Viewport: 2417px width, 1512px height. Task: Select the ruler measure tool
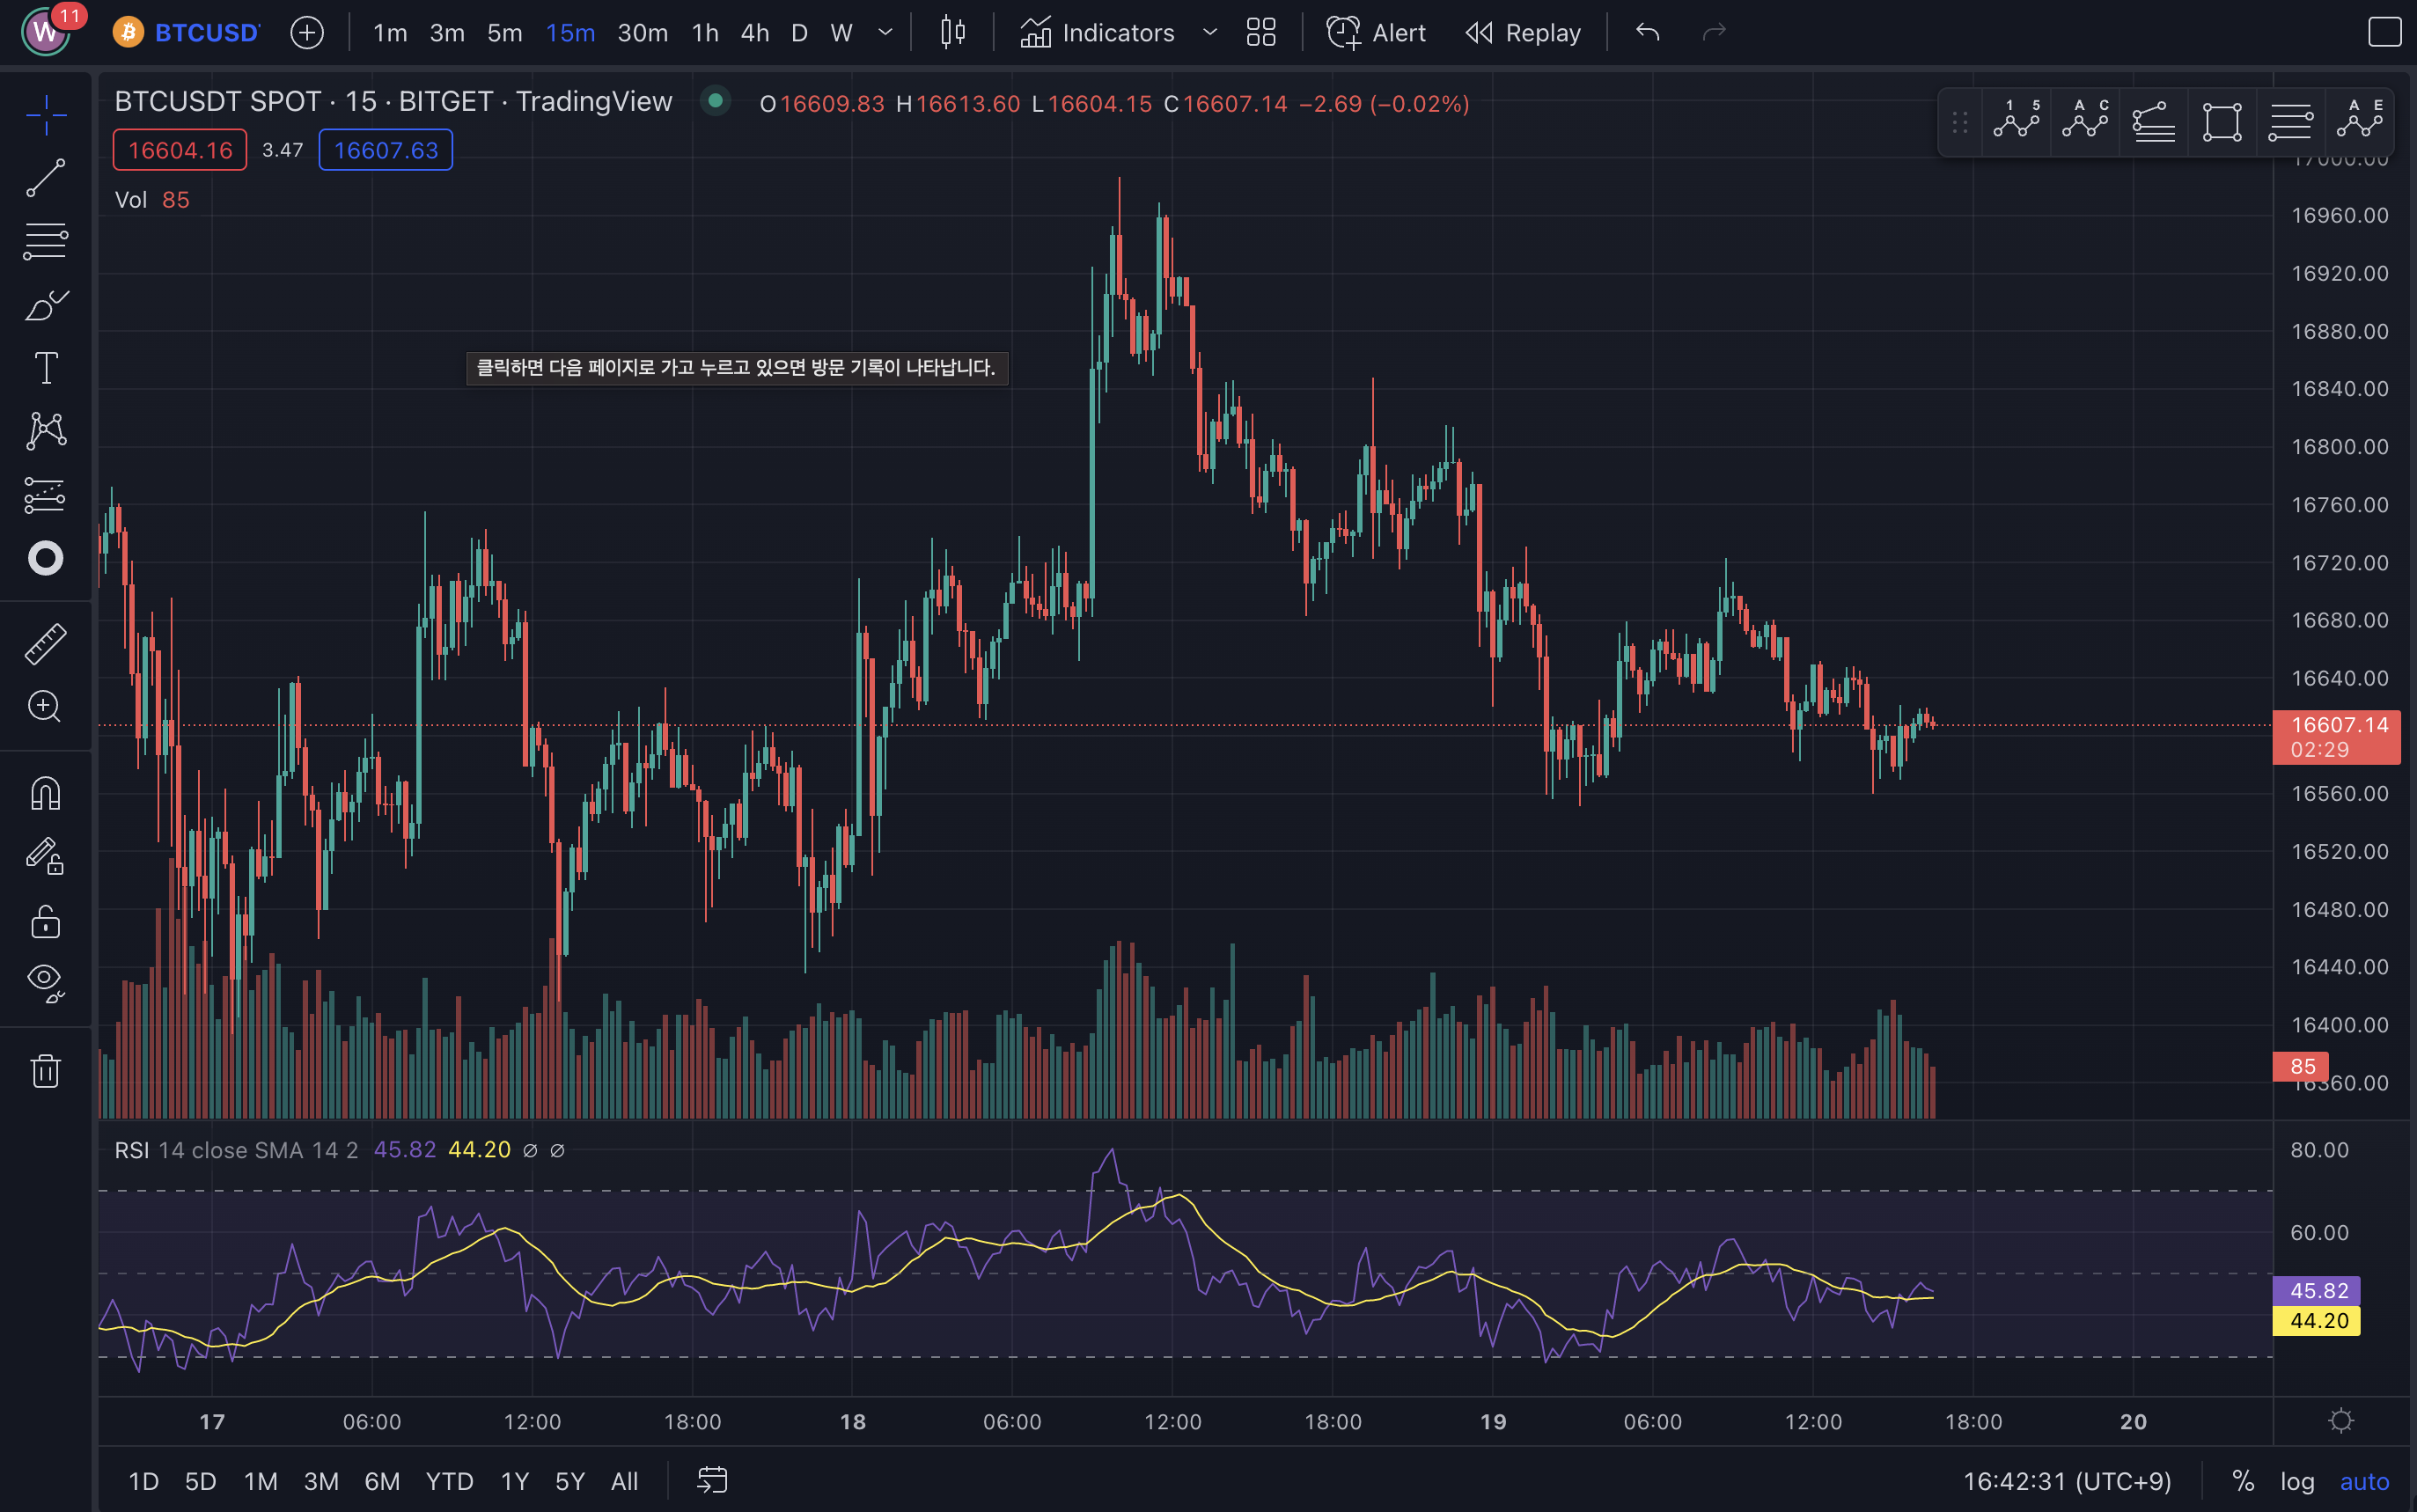pyautogui.click(x=46, y=644)
